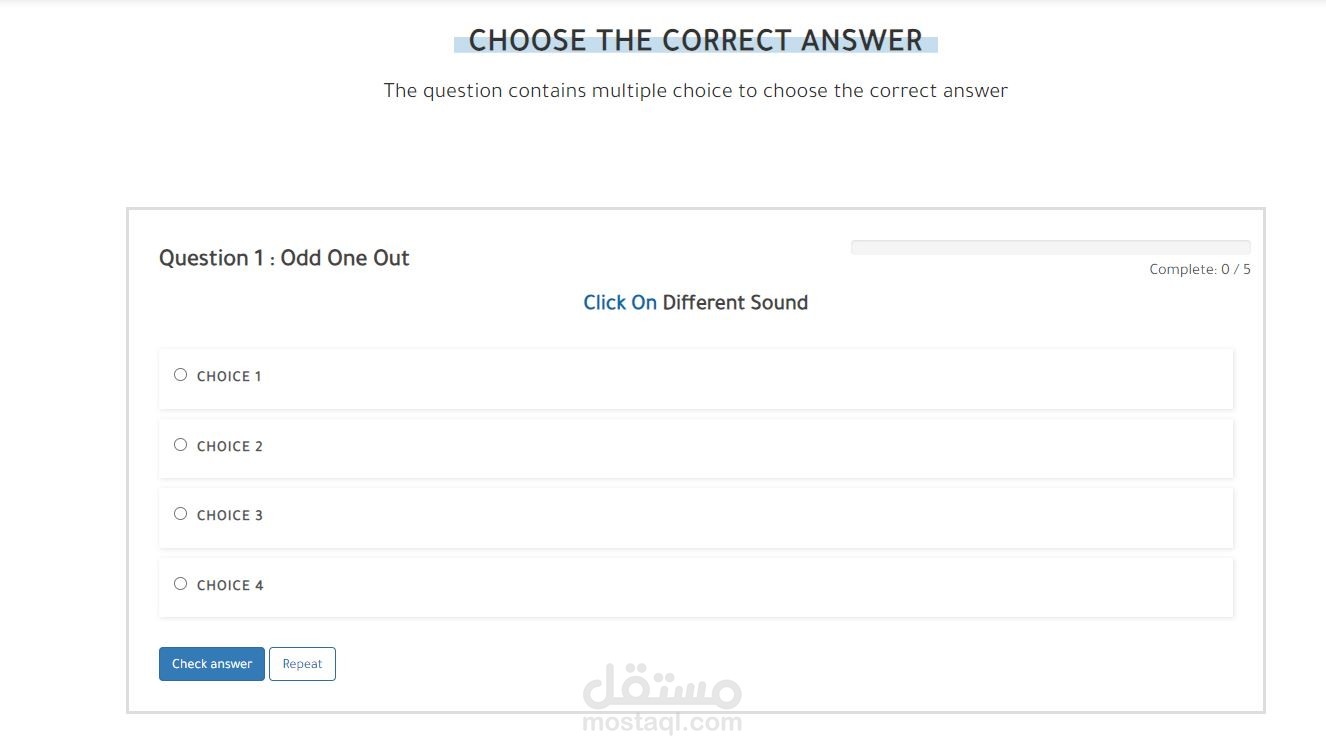Tap the "CHOICE 3" label text
The width and height of the screenshot is (1326, 751).
click(230, 516)
